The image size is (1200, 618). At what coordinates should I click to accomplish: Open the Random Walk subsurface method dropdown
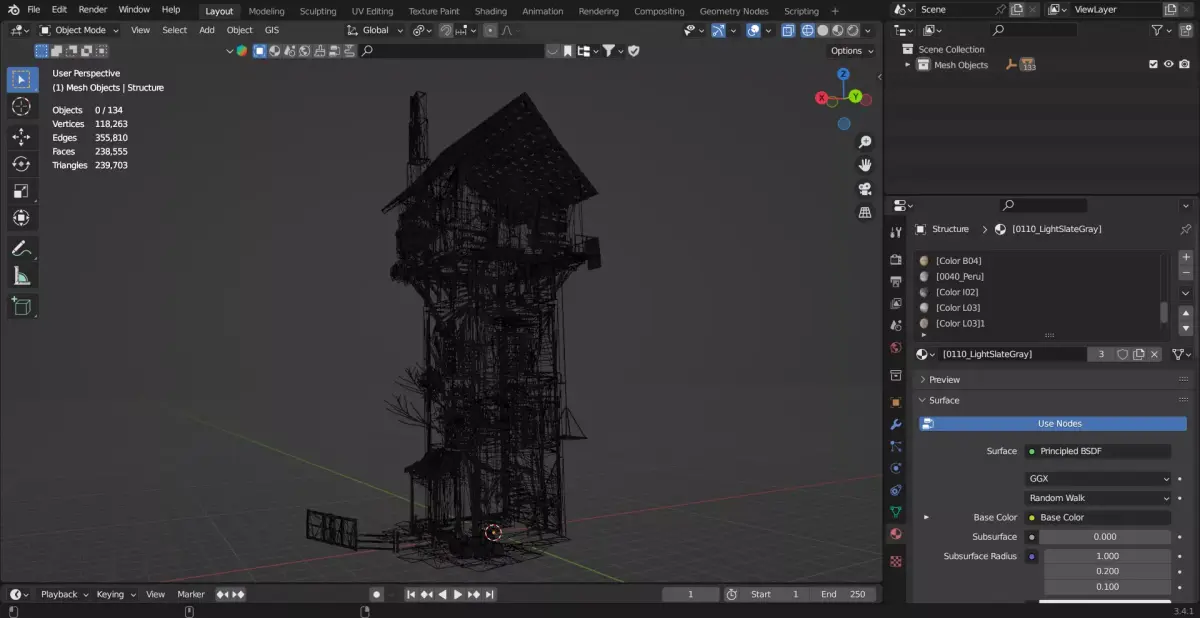(1098, 498)
